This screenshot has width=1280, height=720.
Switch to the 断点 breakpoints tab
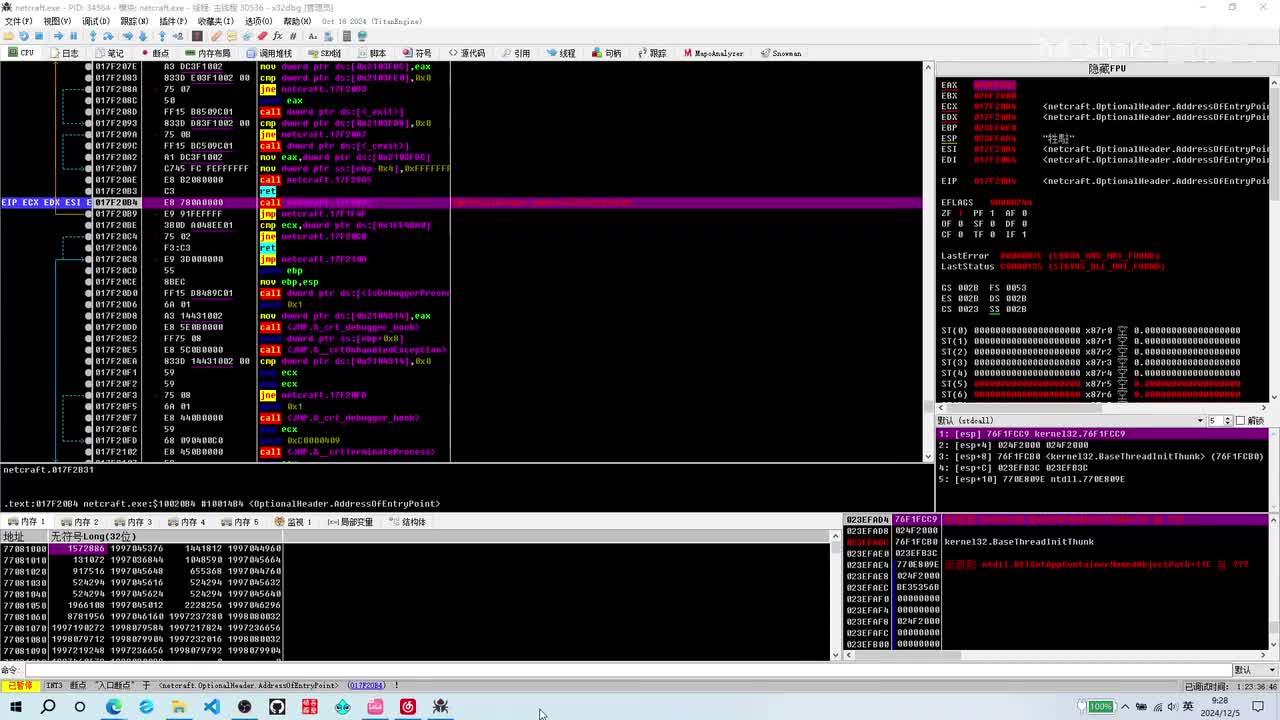(x=155, y=53)
